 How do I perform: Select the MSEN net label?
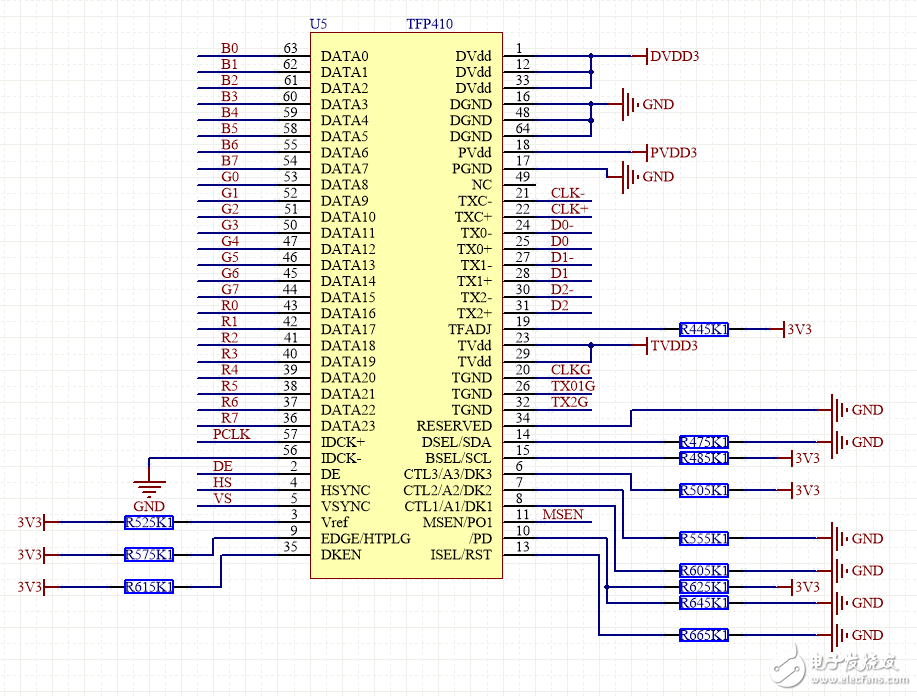pos(563,514)
